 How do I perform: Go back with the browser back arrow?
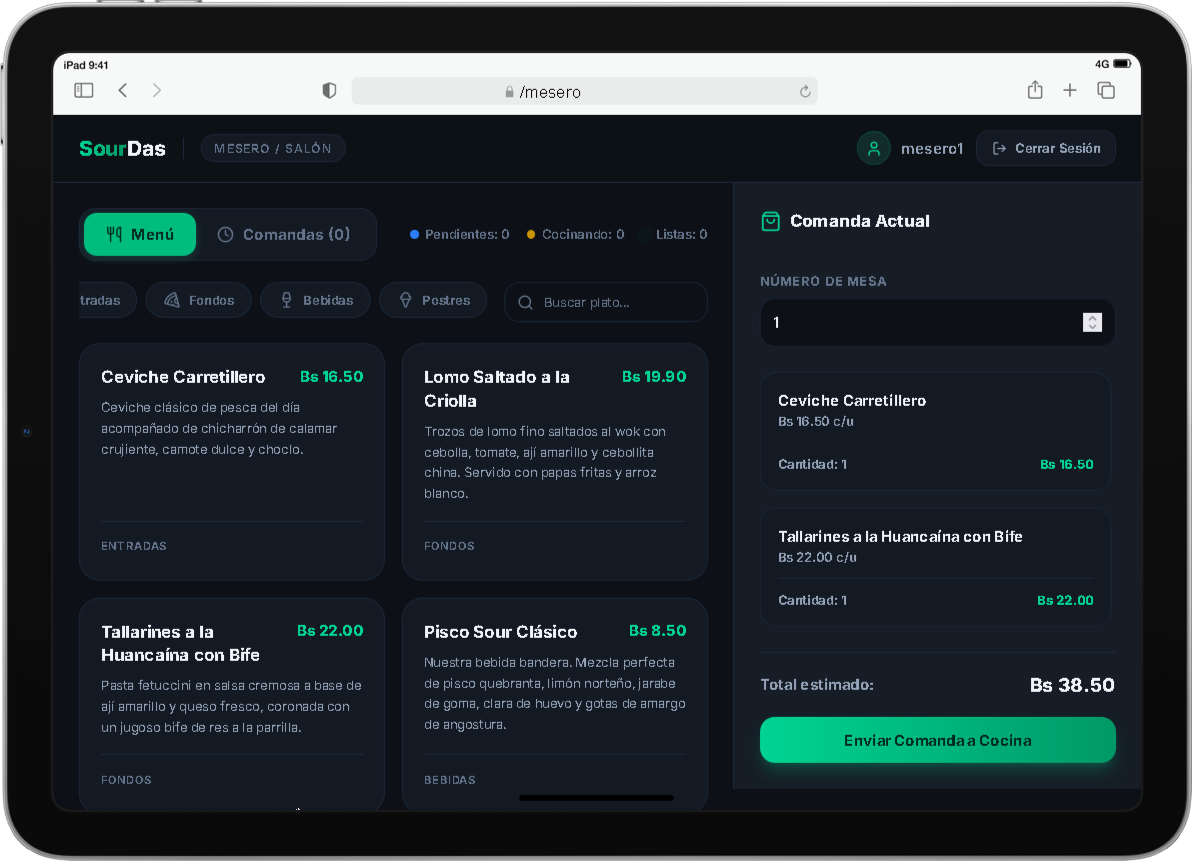(x=122, y=90)
